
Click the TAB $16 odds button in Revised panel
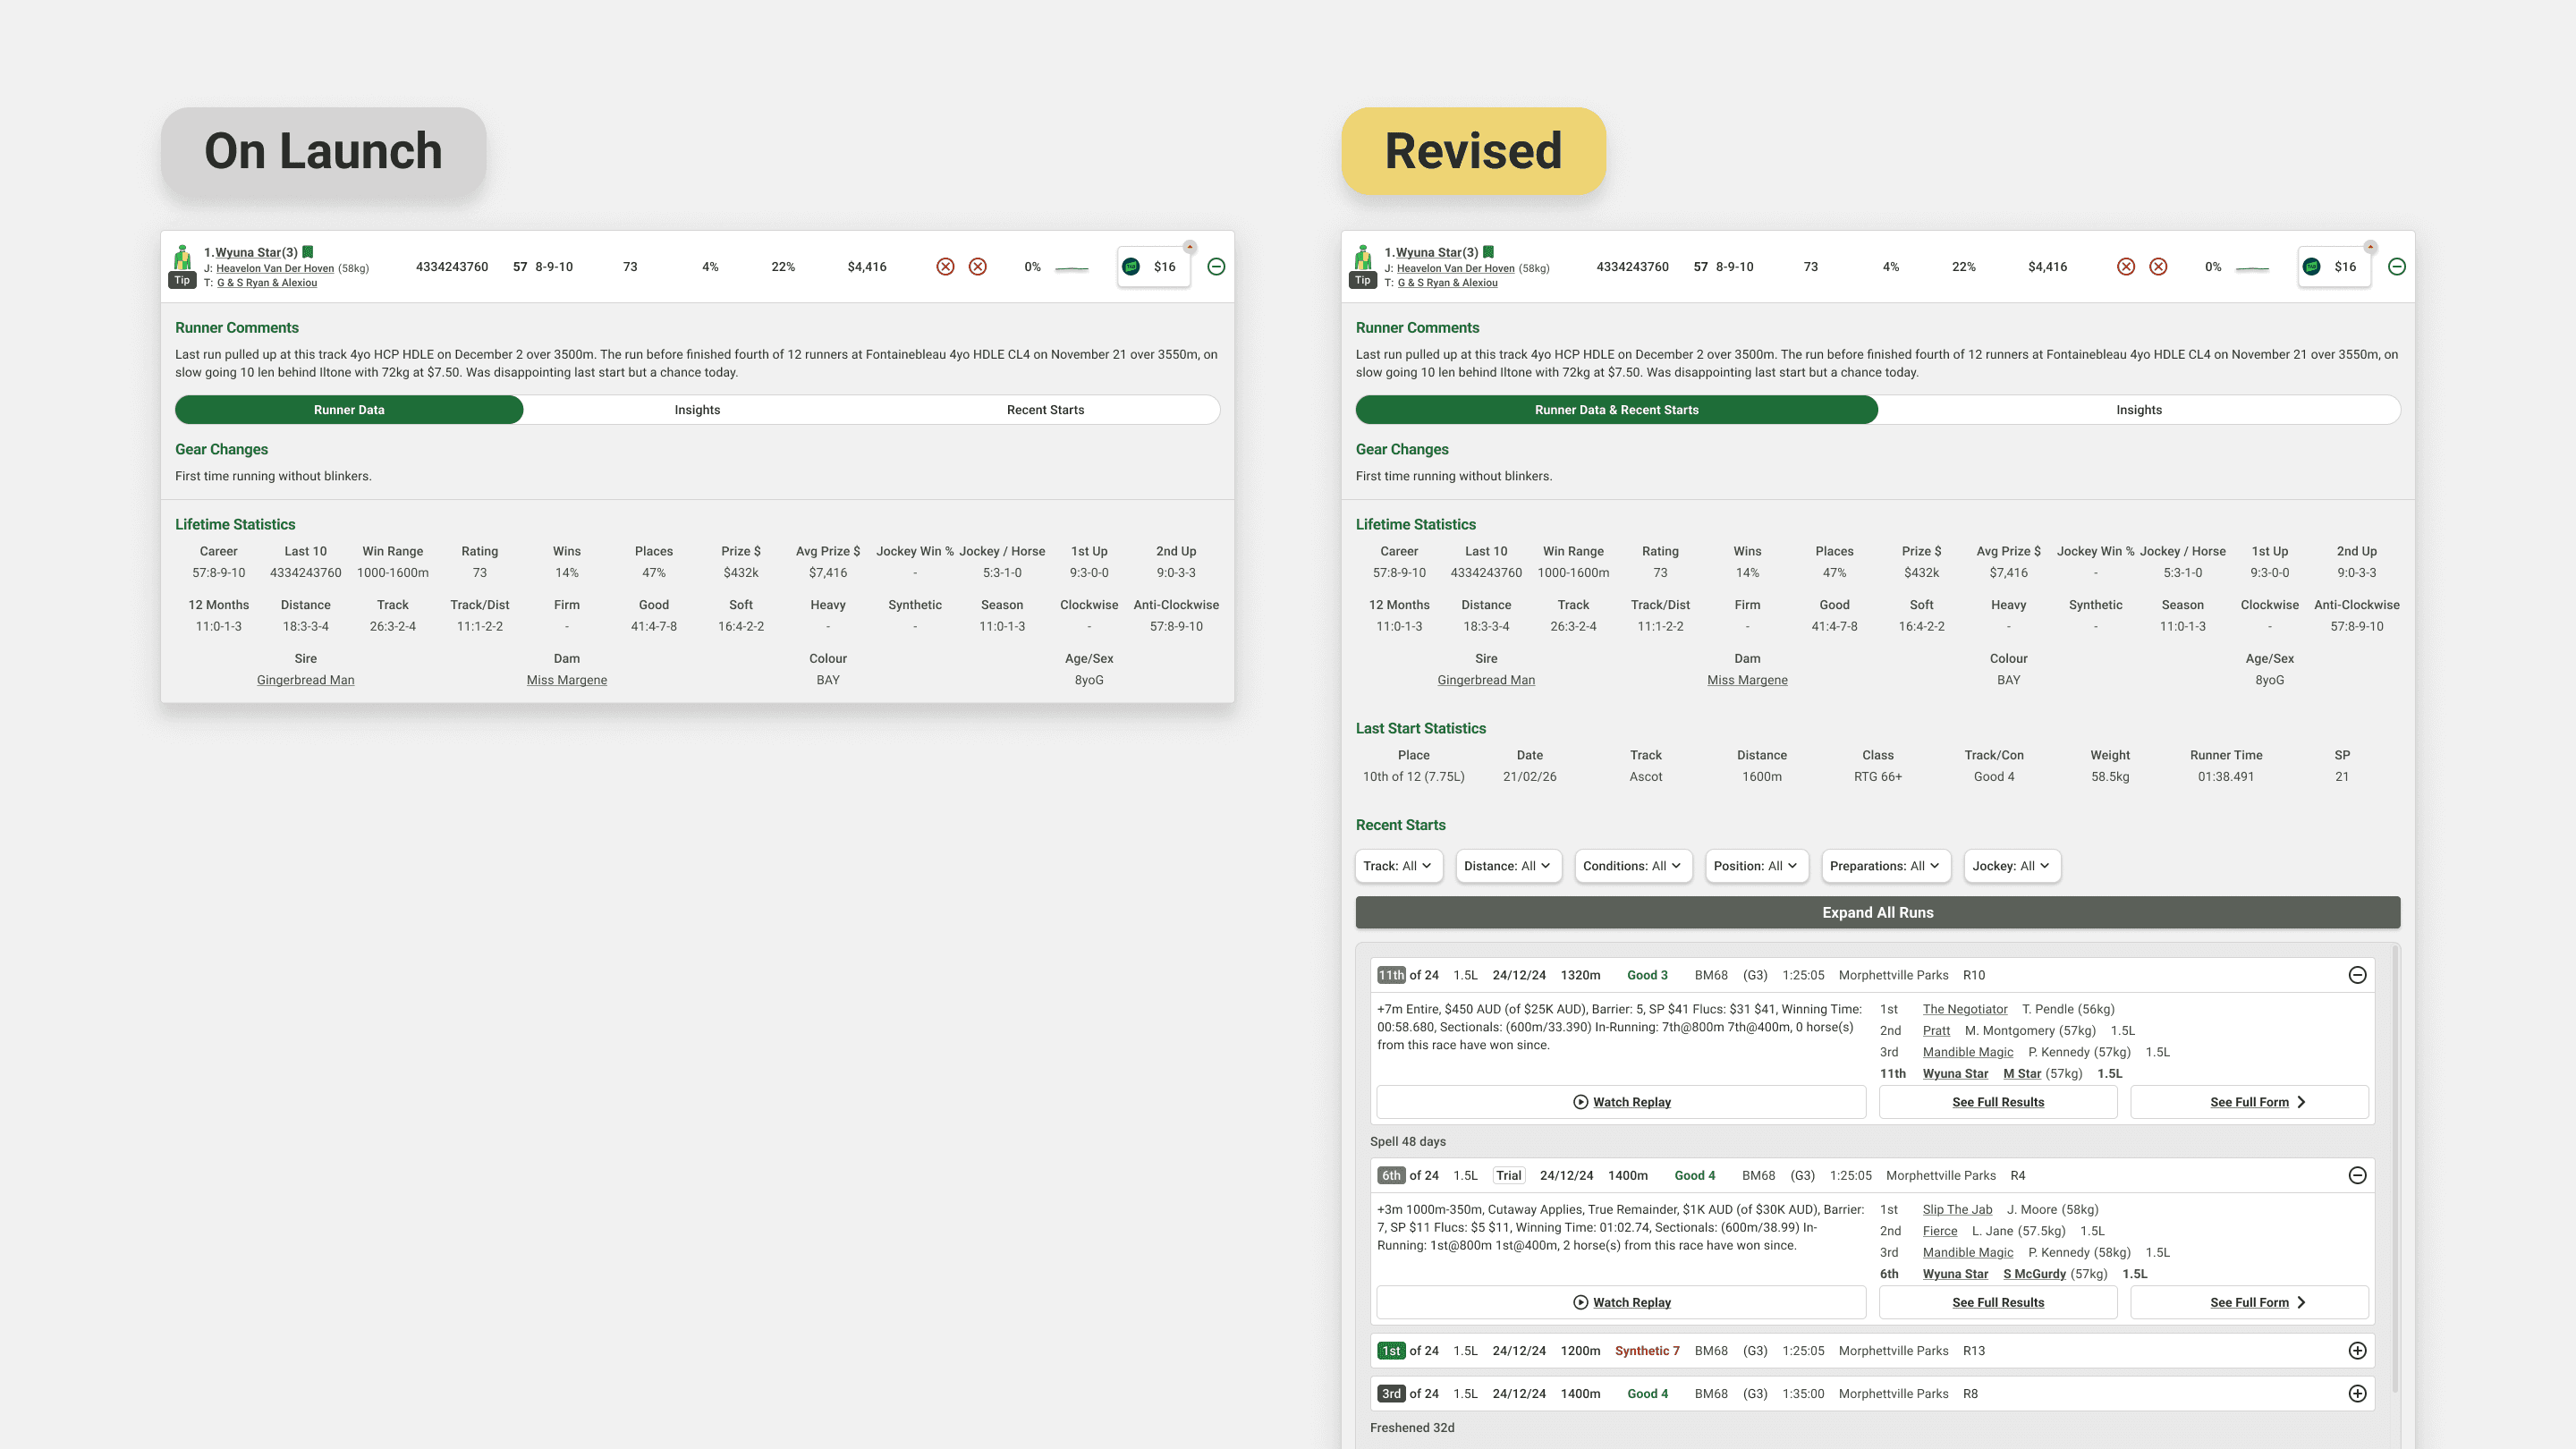point(2334,267)
